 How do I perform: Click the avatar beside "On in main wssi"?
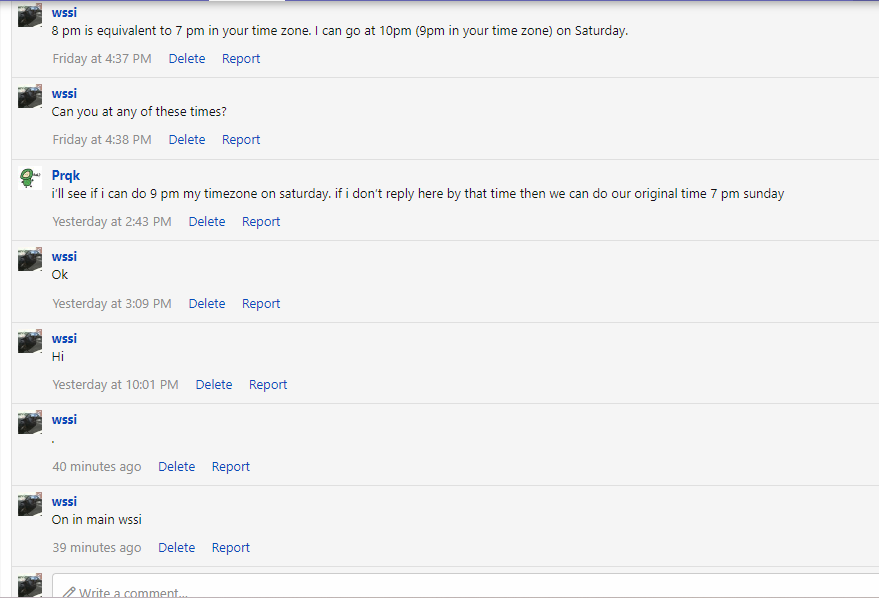tap(30, 505)
